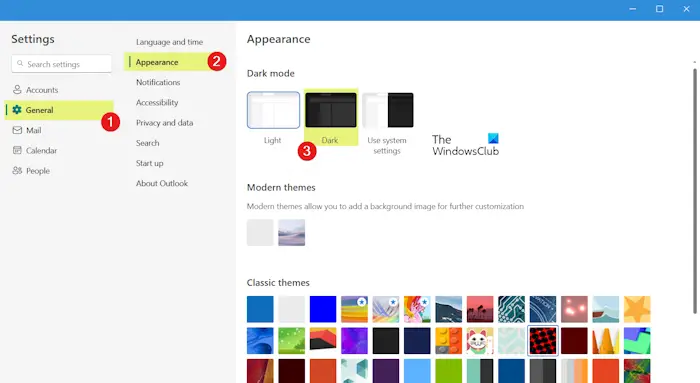Pick the orange star classic theme
700x383 pixels.
[637, 309]
